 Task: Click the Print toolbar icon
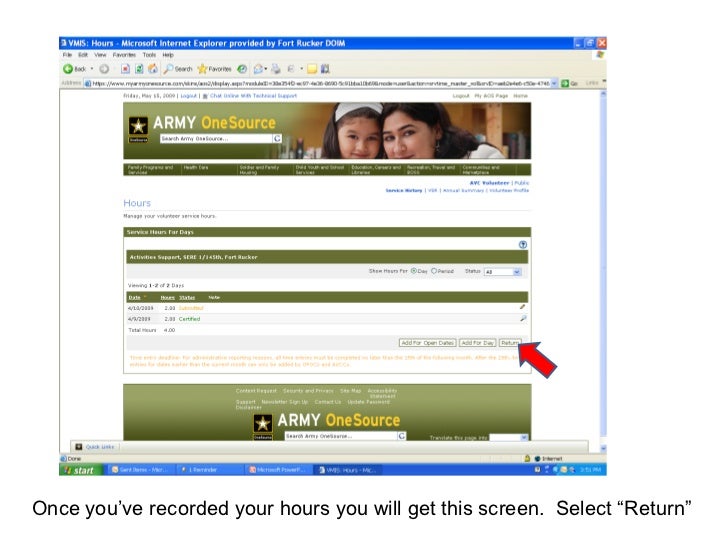(x=276, y=69)
